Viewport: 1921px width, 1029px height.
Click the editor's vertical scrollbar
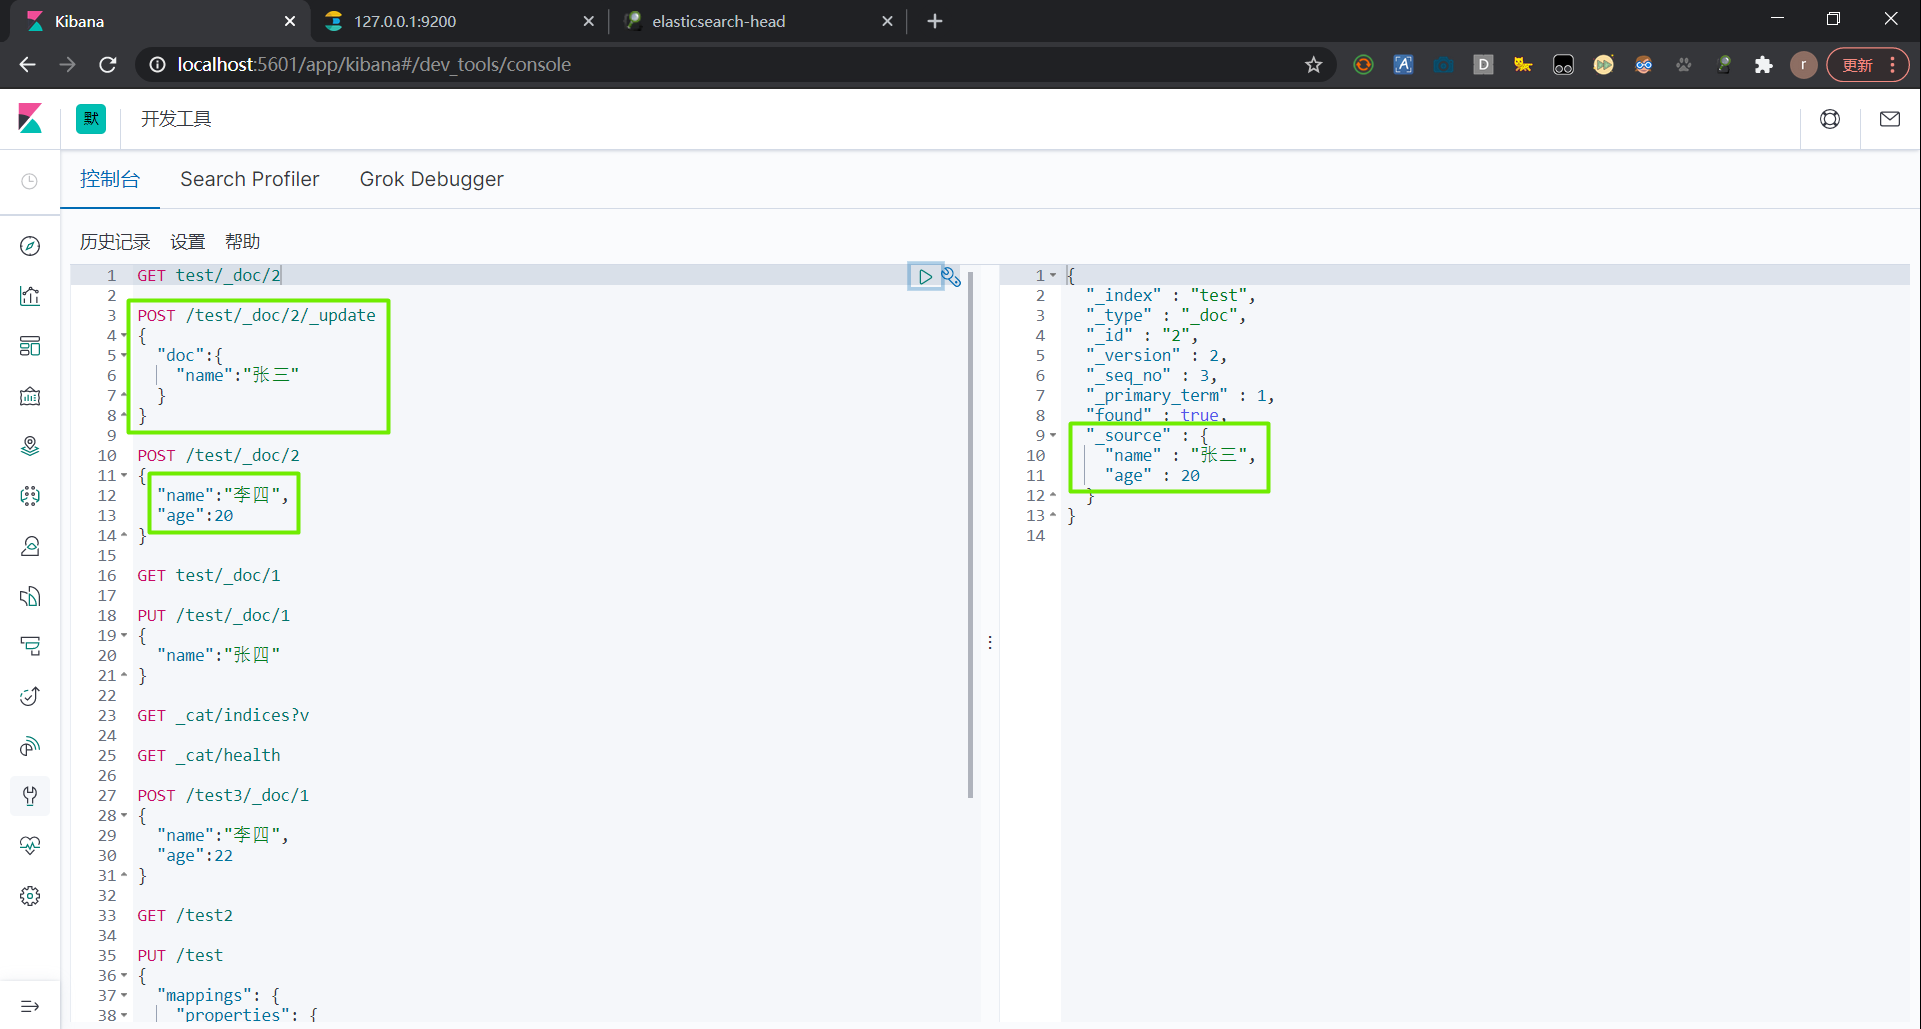click(x=970, y=535)
